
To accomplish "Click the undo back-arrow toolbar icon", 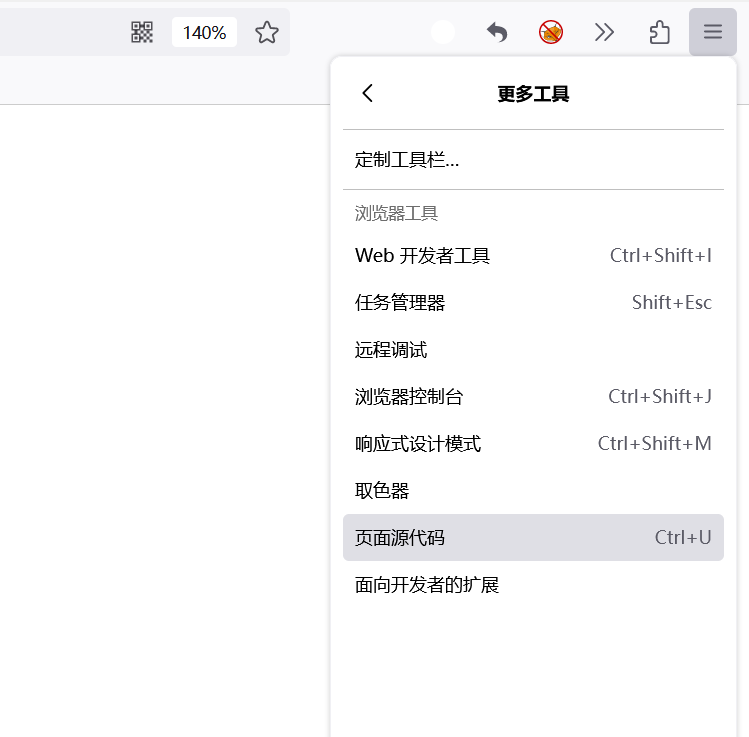I will click(497, 32).
